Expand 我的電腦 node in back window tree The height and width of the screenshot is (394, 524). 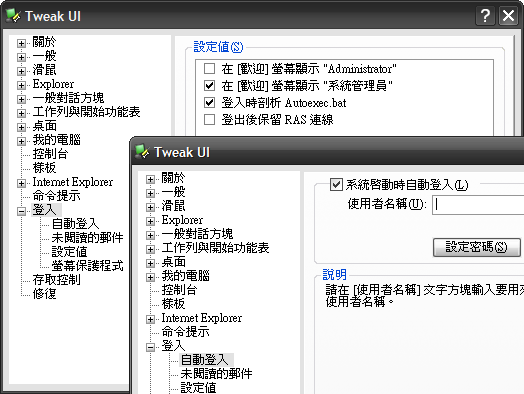pyautogui.click(x=21, y=141)
